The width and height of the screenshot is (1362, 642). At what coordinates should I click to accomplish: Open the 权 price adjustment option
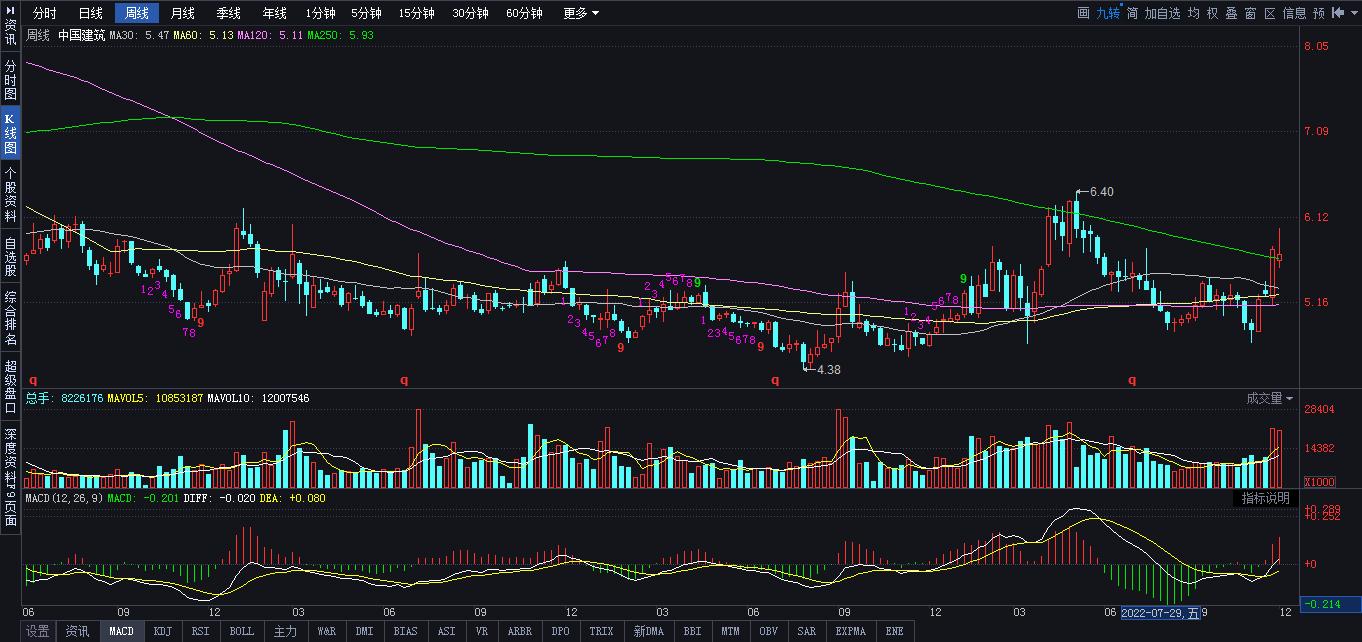pyautogui.click(x=1212, y=13)
